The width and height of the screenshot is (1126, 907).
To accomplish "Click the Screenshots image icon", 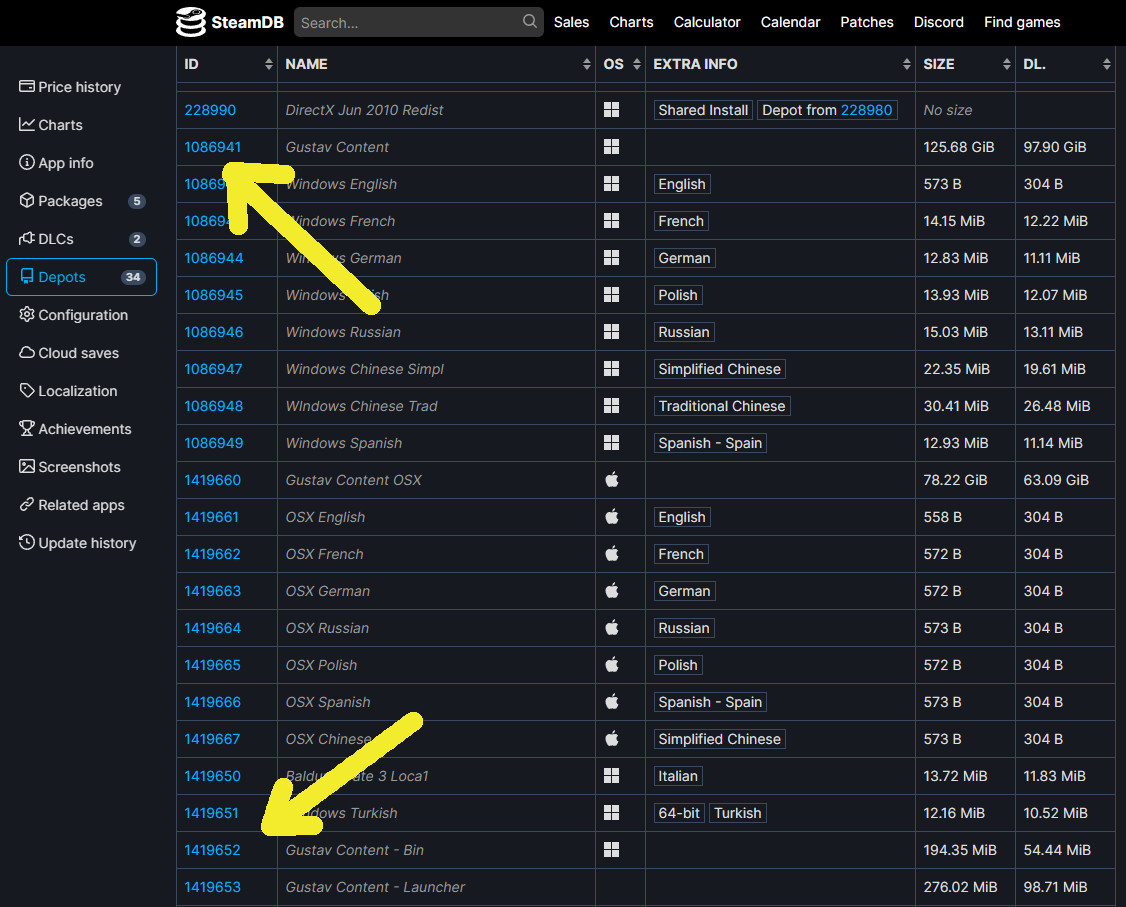I will click(27, 468).
